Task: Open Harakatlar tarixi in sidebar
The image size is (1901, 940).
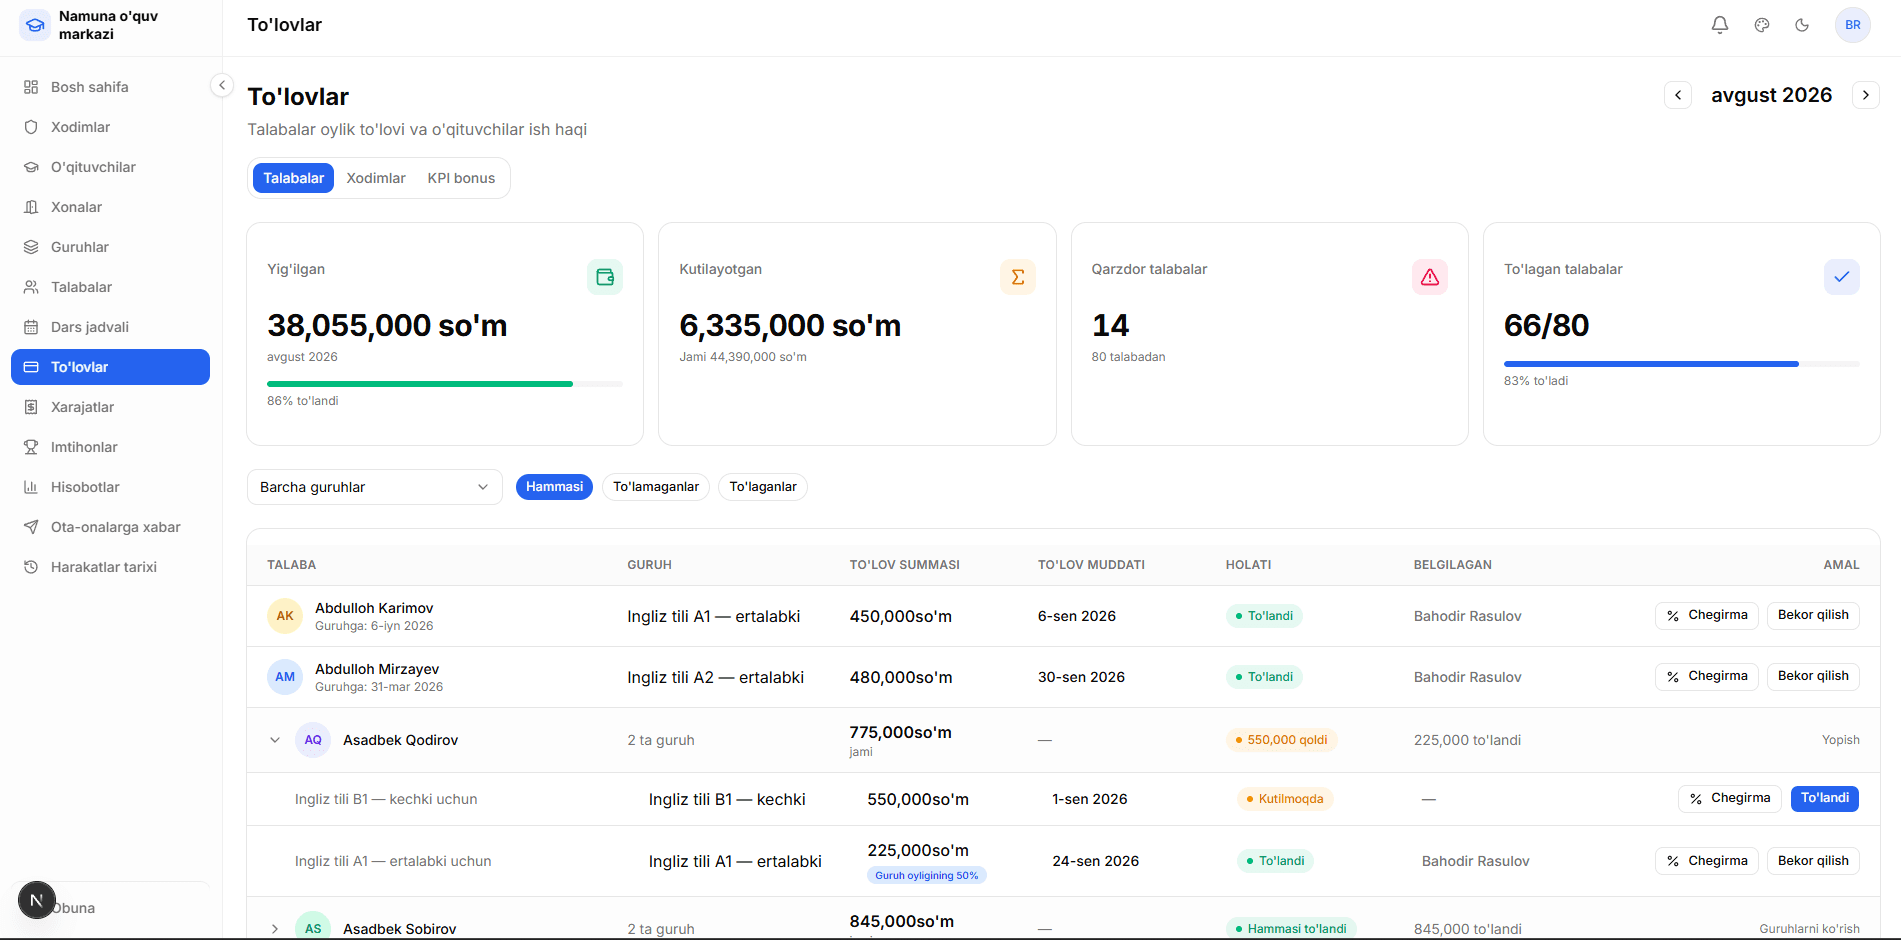Action: [110, 567]
